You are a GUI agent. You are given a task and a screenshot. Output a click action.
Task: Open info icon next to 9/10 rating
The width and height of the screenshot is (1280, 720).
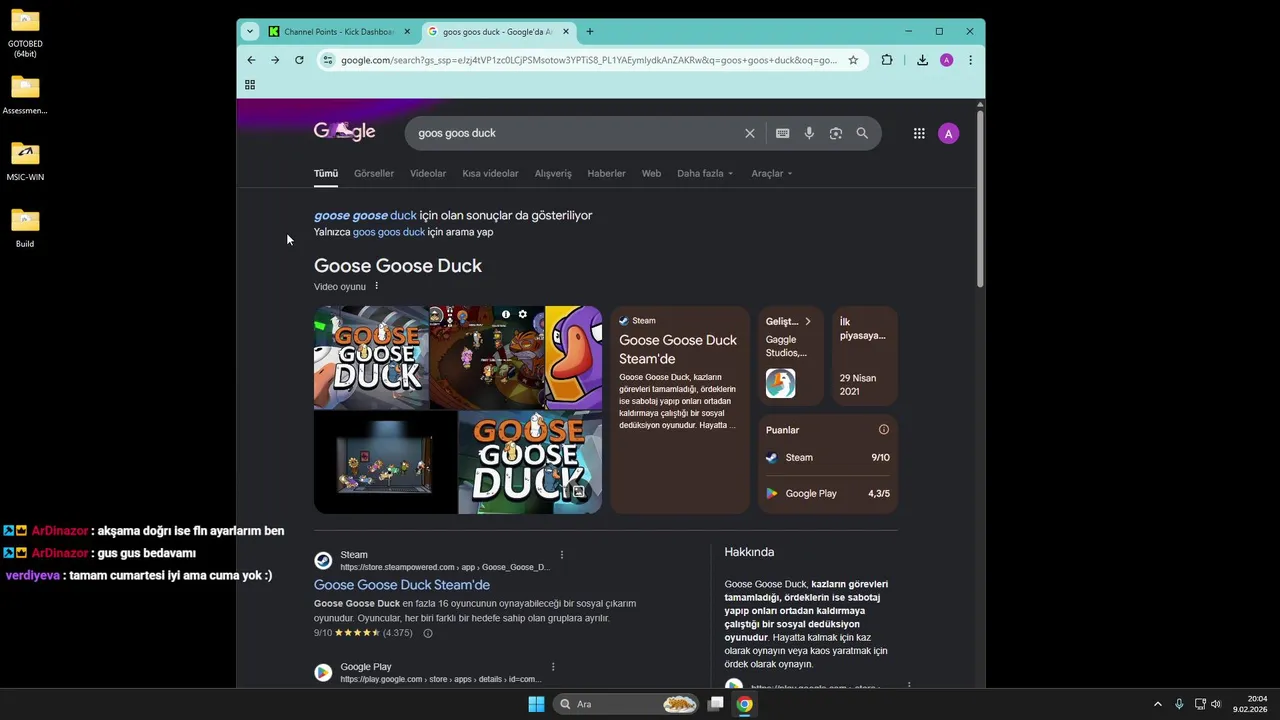(428, 633)
